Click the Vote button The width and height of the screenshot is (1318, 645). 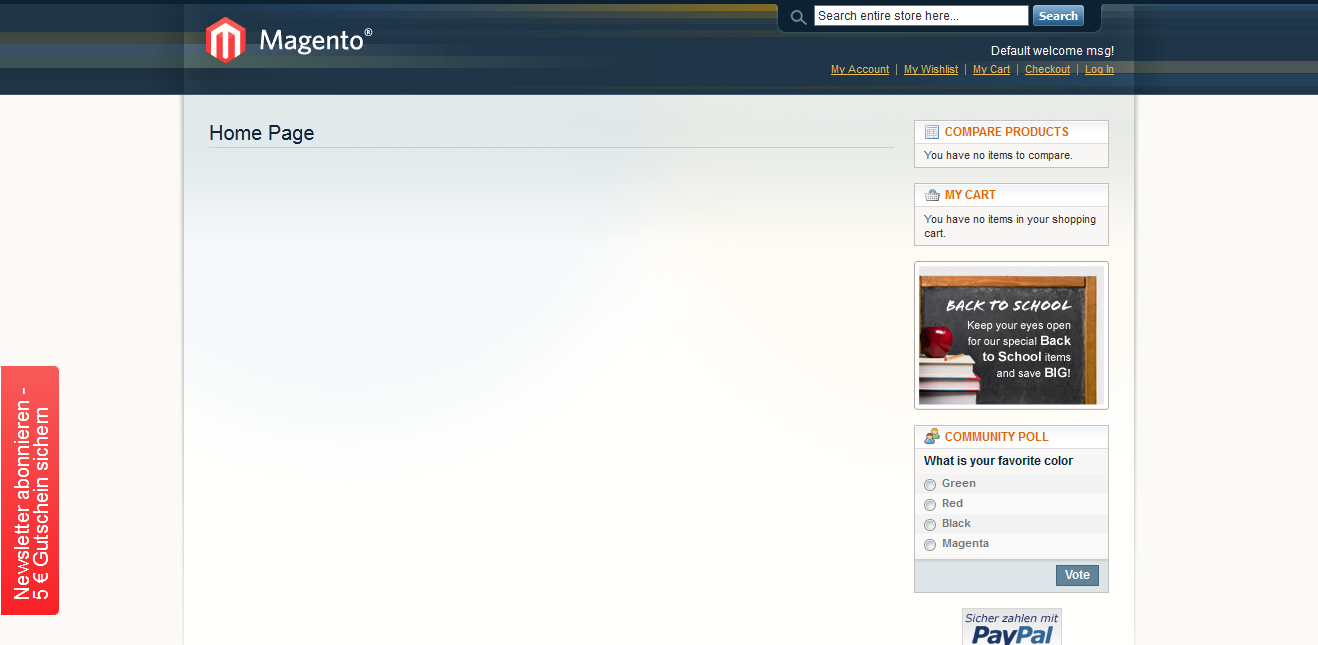[1077, 575]
